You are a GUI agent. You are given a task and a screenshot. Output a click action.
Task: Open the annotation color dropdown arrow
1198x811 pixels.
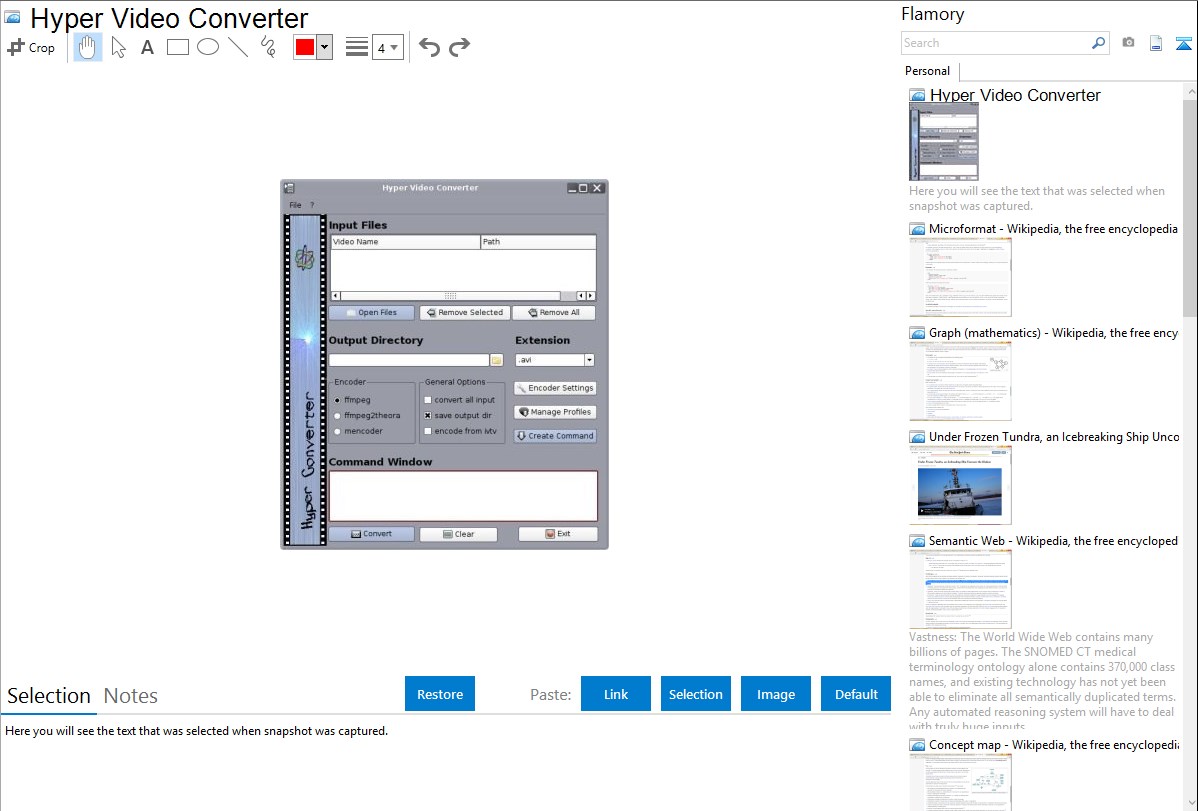(x=325, y=47)
